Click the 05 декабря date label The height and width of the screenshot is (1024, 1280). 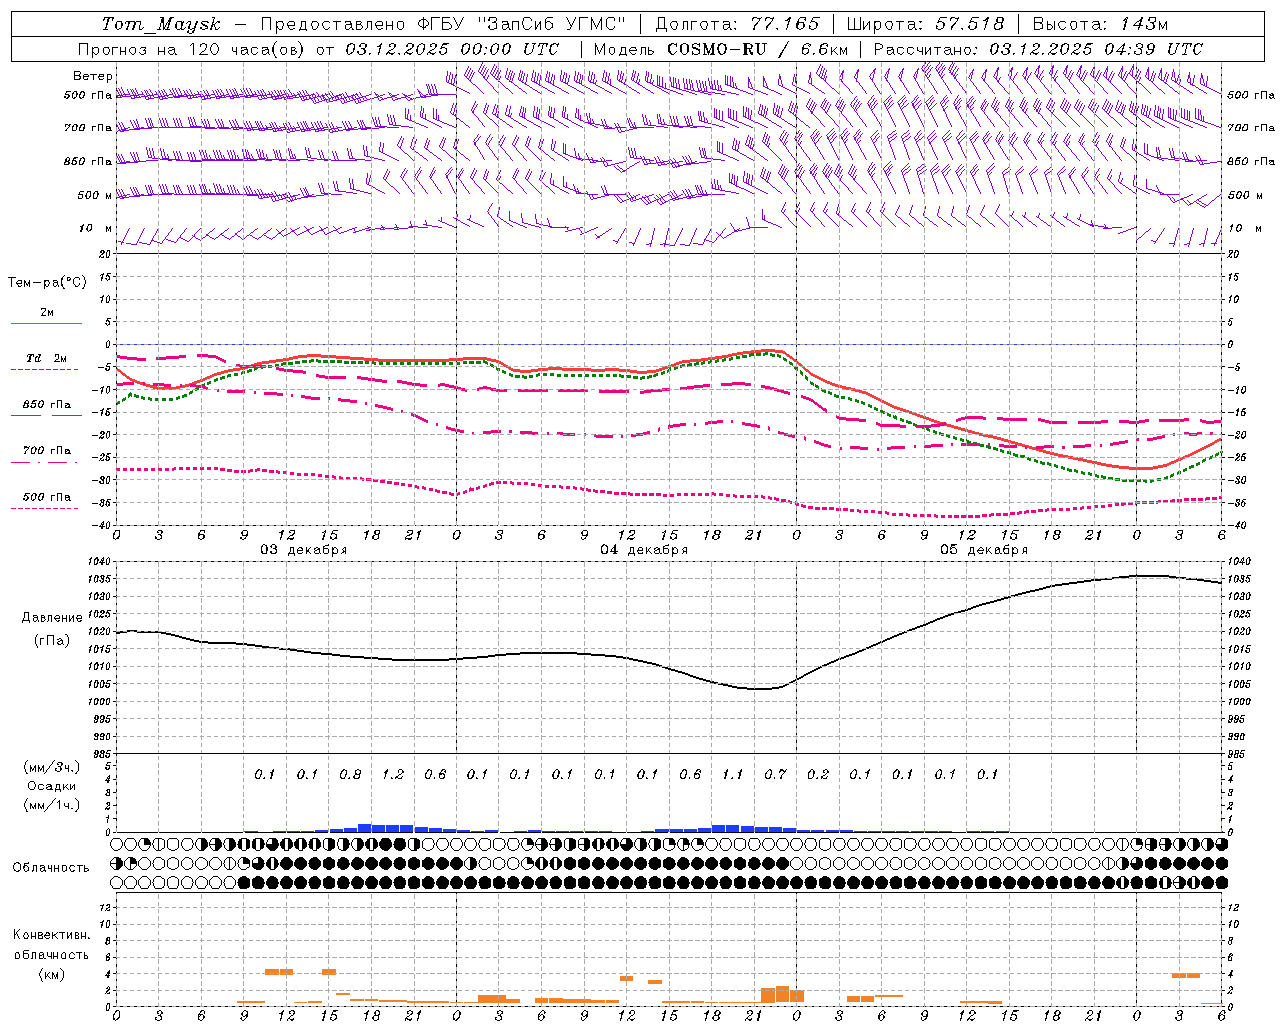coord(984,550)
